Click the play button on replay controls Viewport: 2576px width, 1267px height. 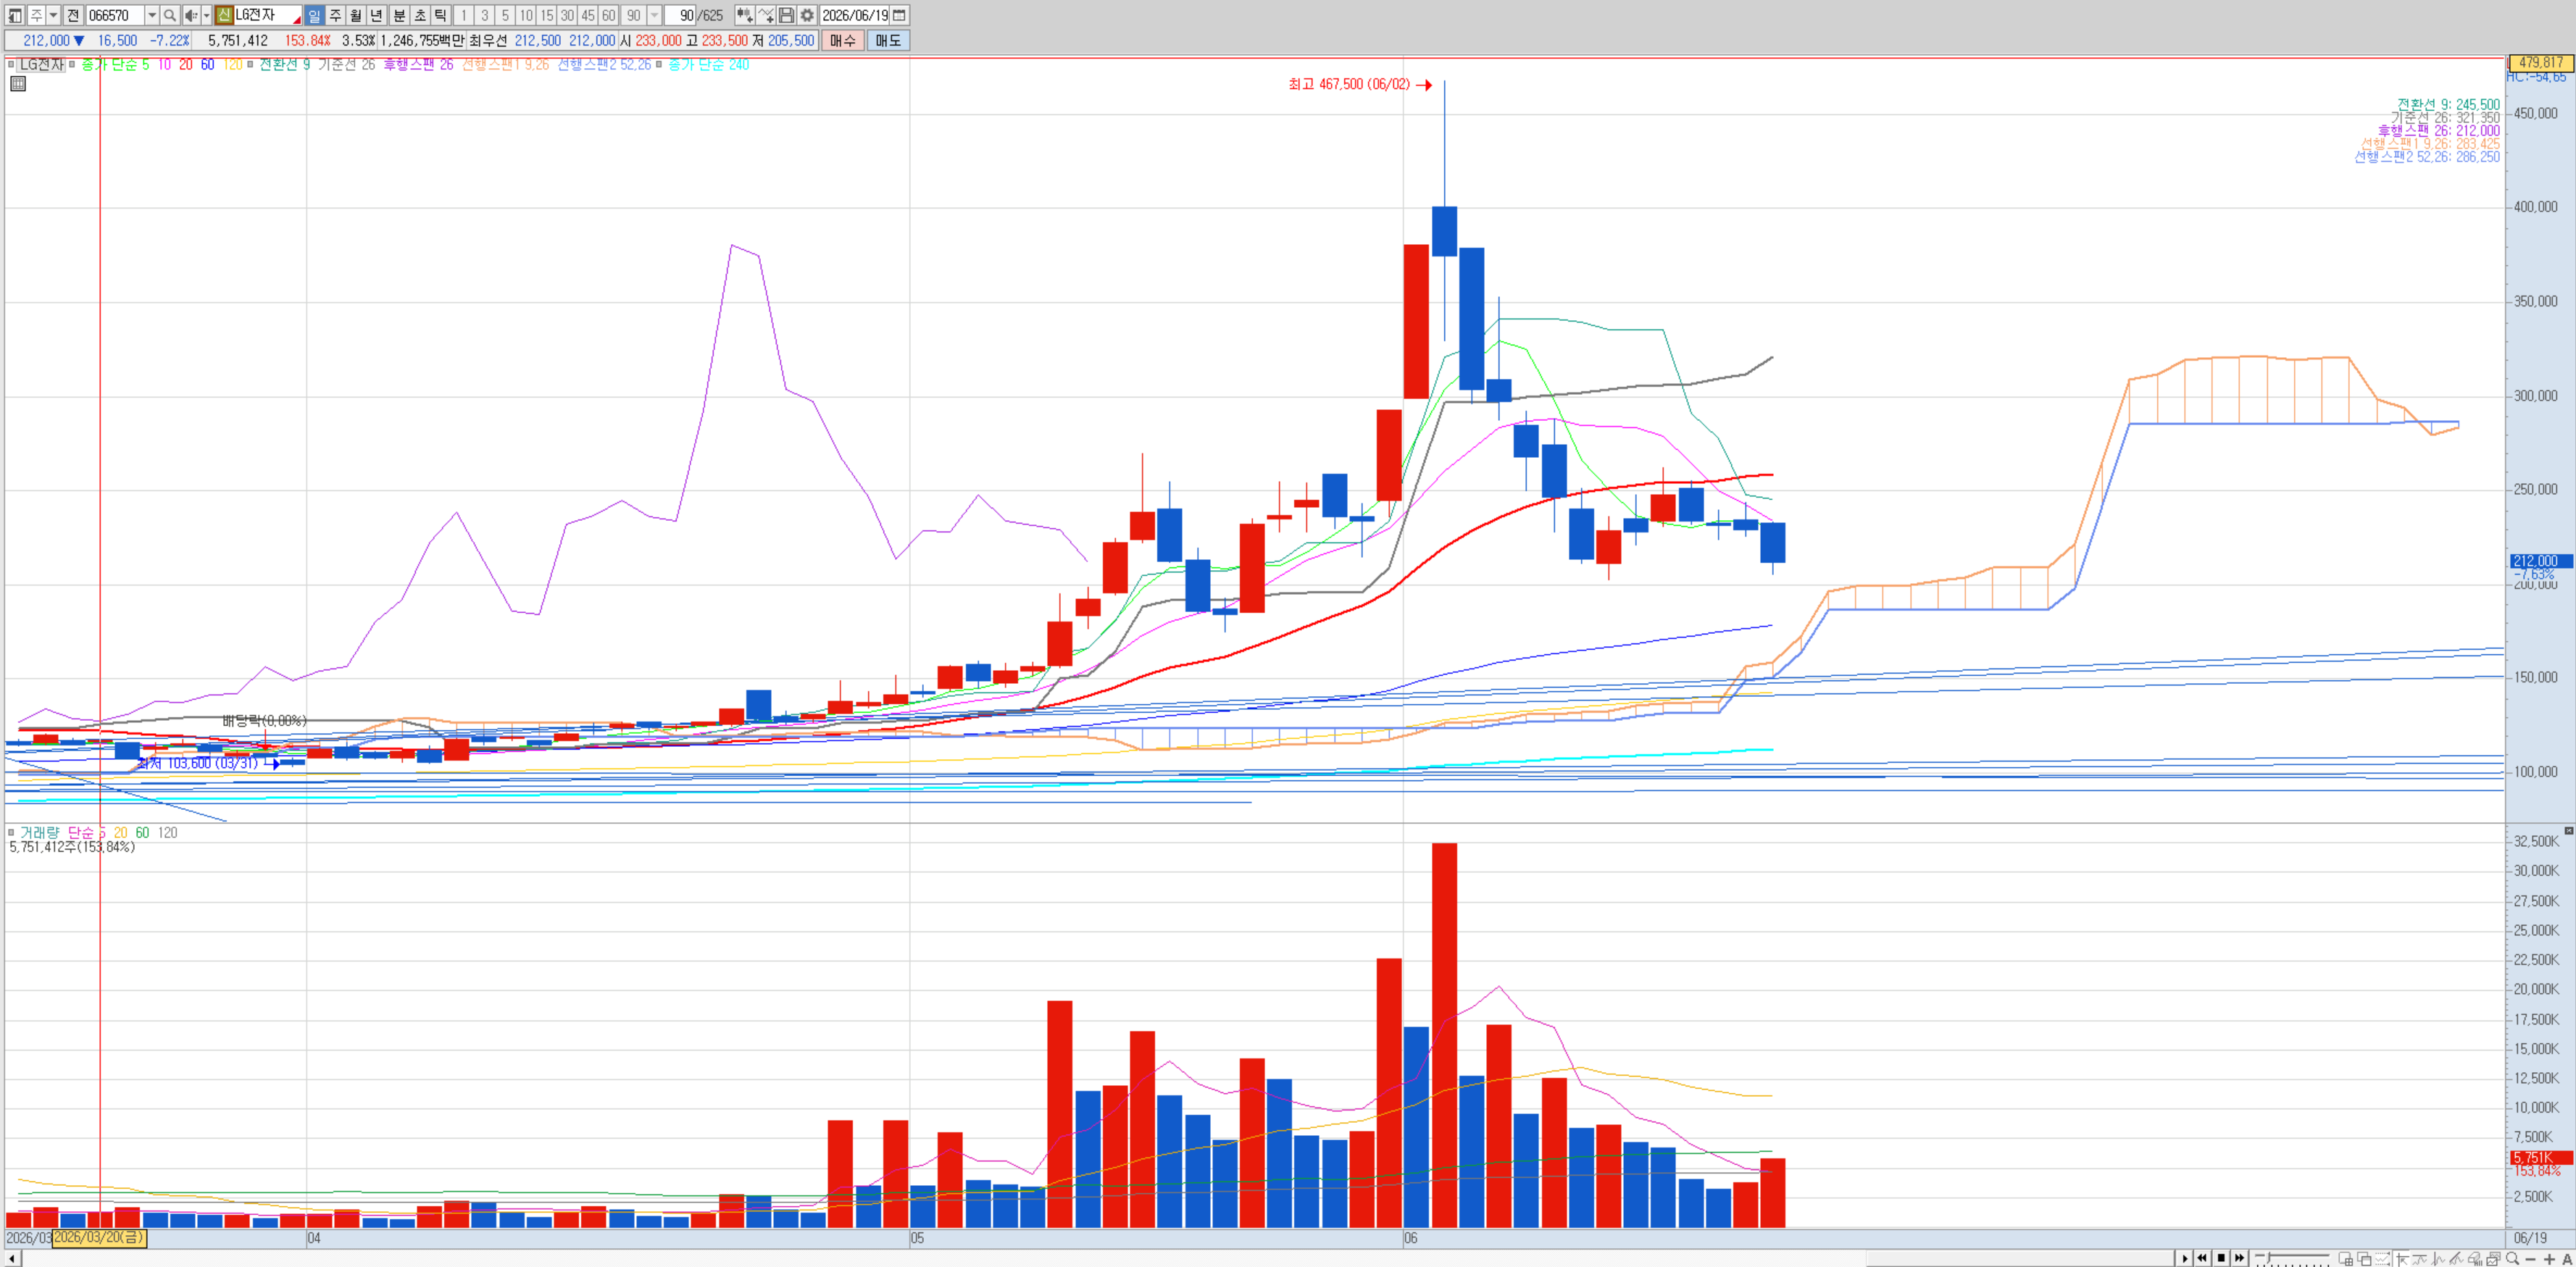[x=2185, y=1258]
